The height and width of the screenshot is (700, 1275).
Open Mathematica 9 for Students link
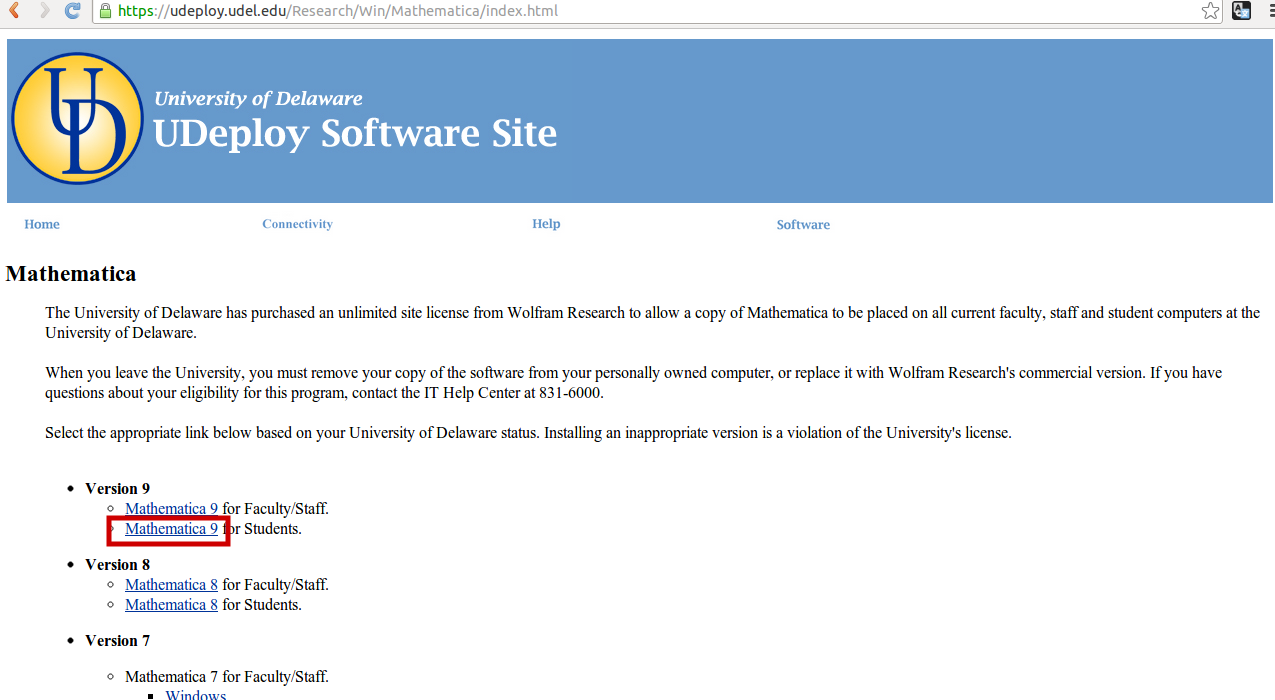click(x=171, y=529)
